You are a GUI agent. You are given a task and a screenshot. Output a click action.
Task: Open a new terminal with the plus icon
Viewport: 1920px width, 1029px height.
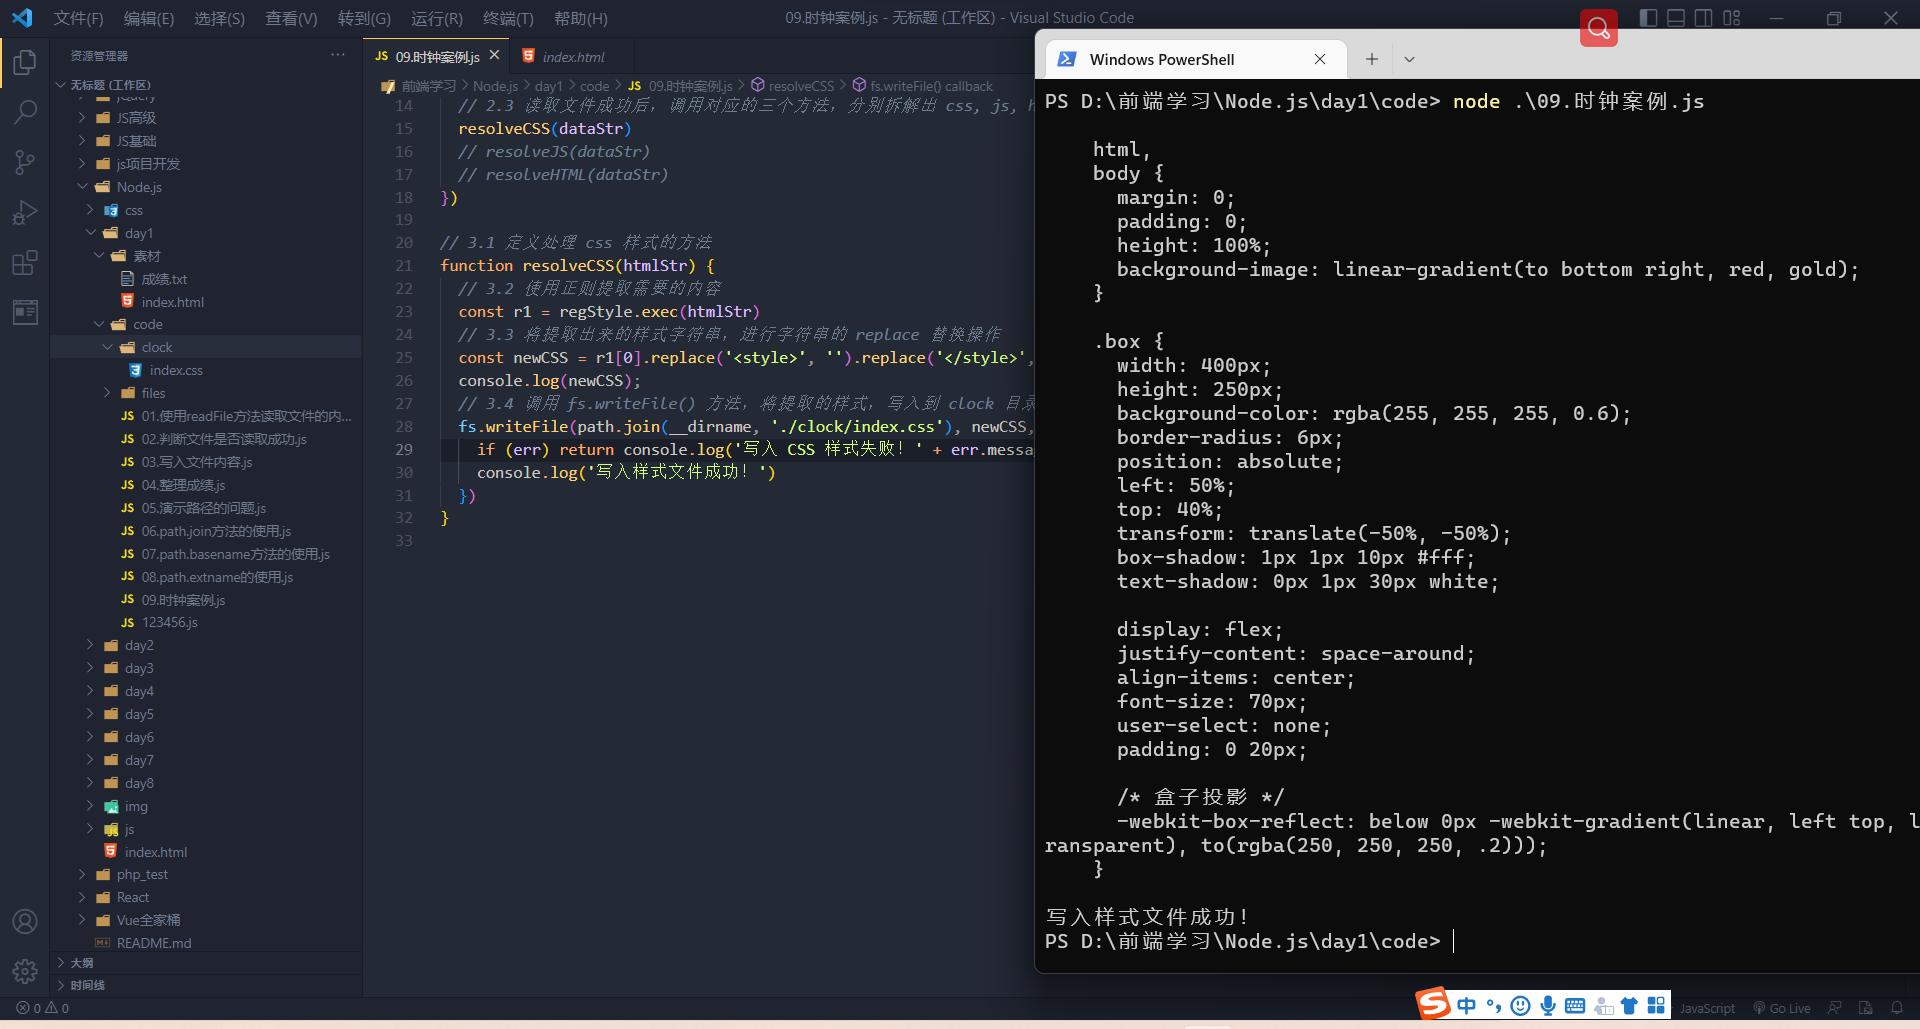[1371, 59]
